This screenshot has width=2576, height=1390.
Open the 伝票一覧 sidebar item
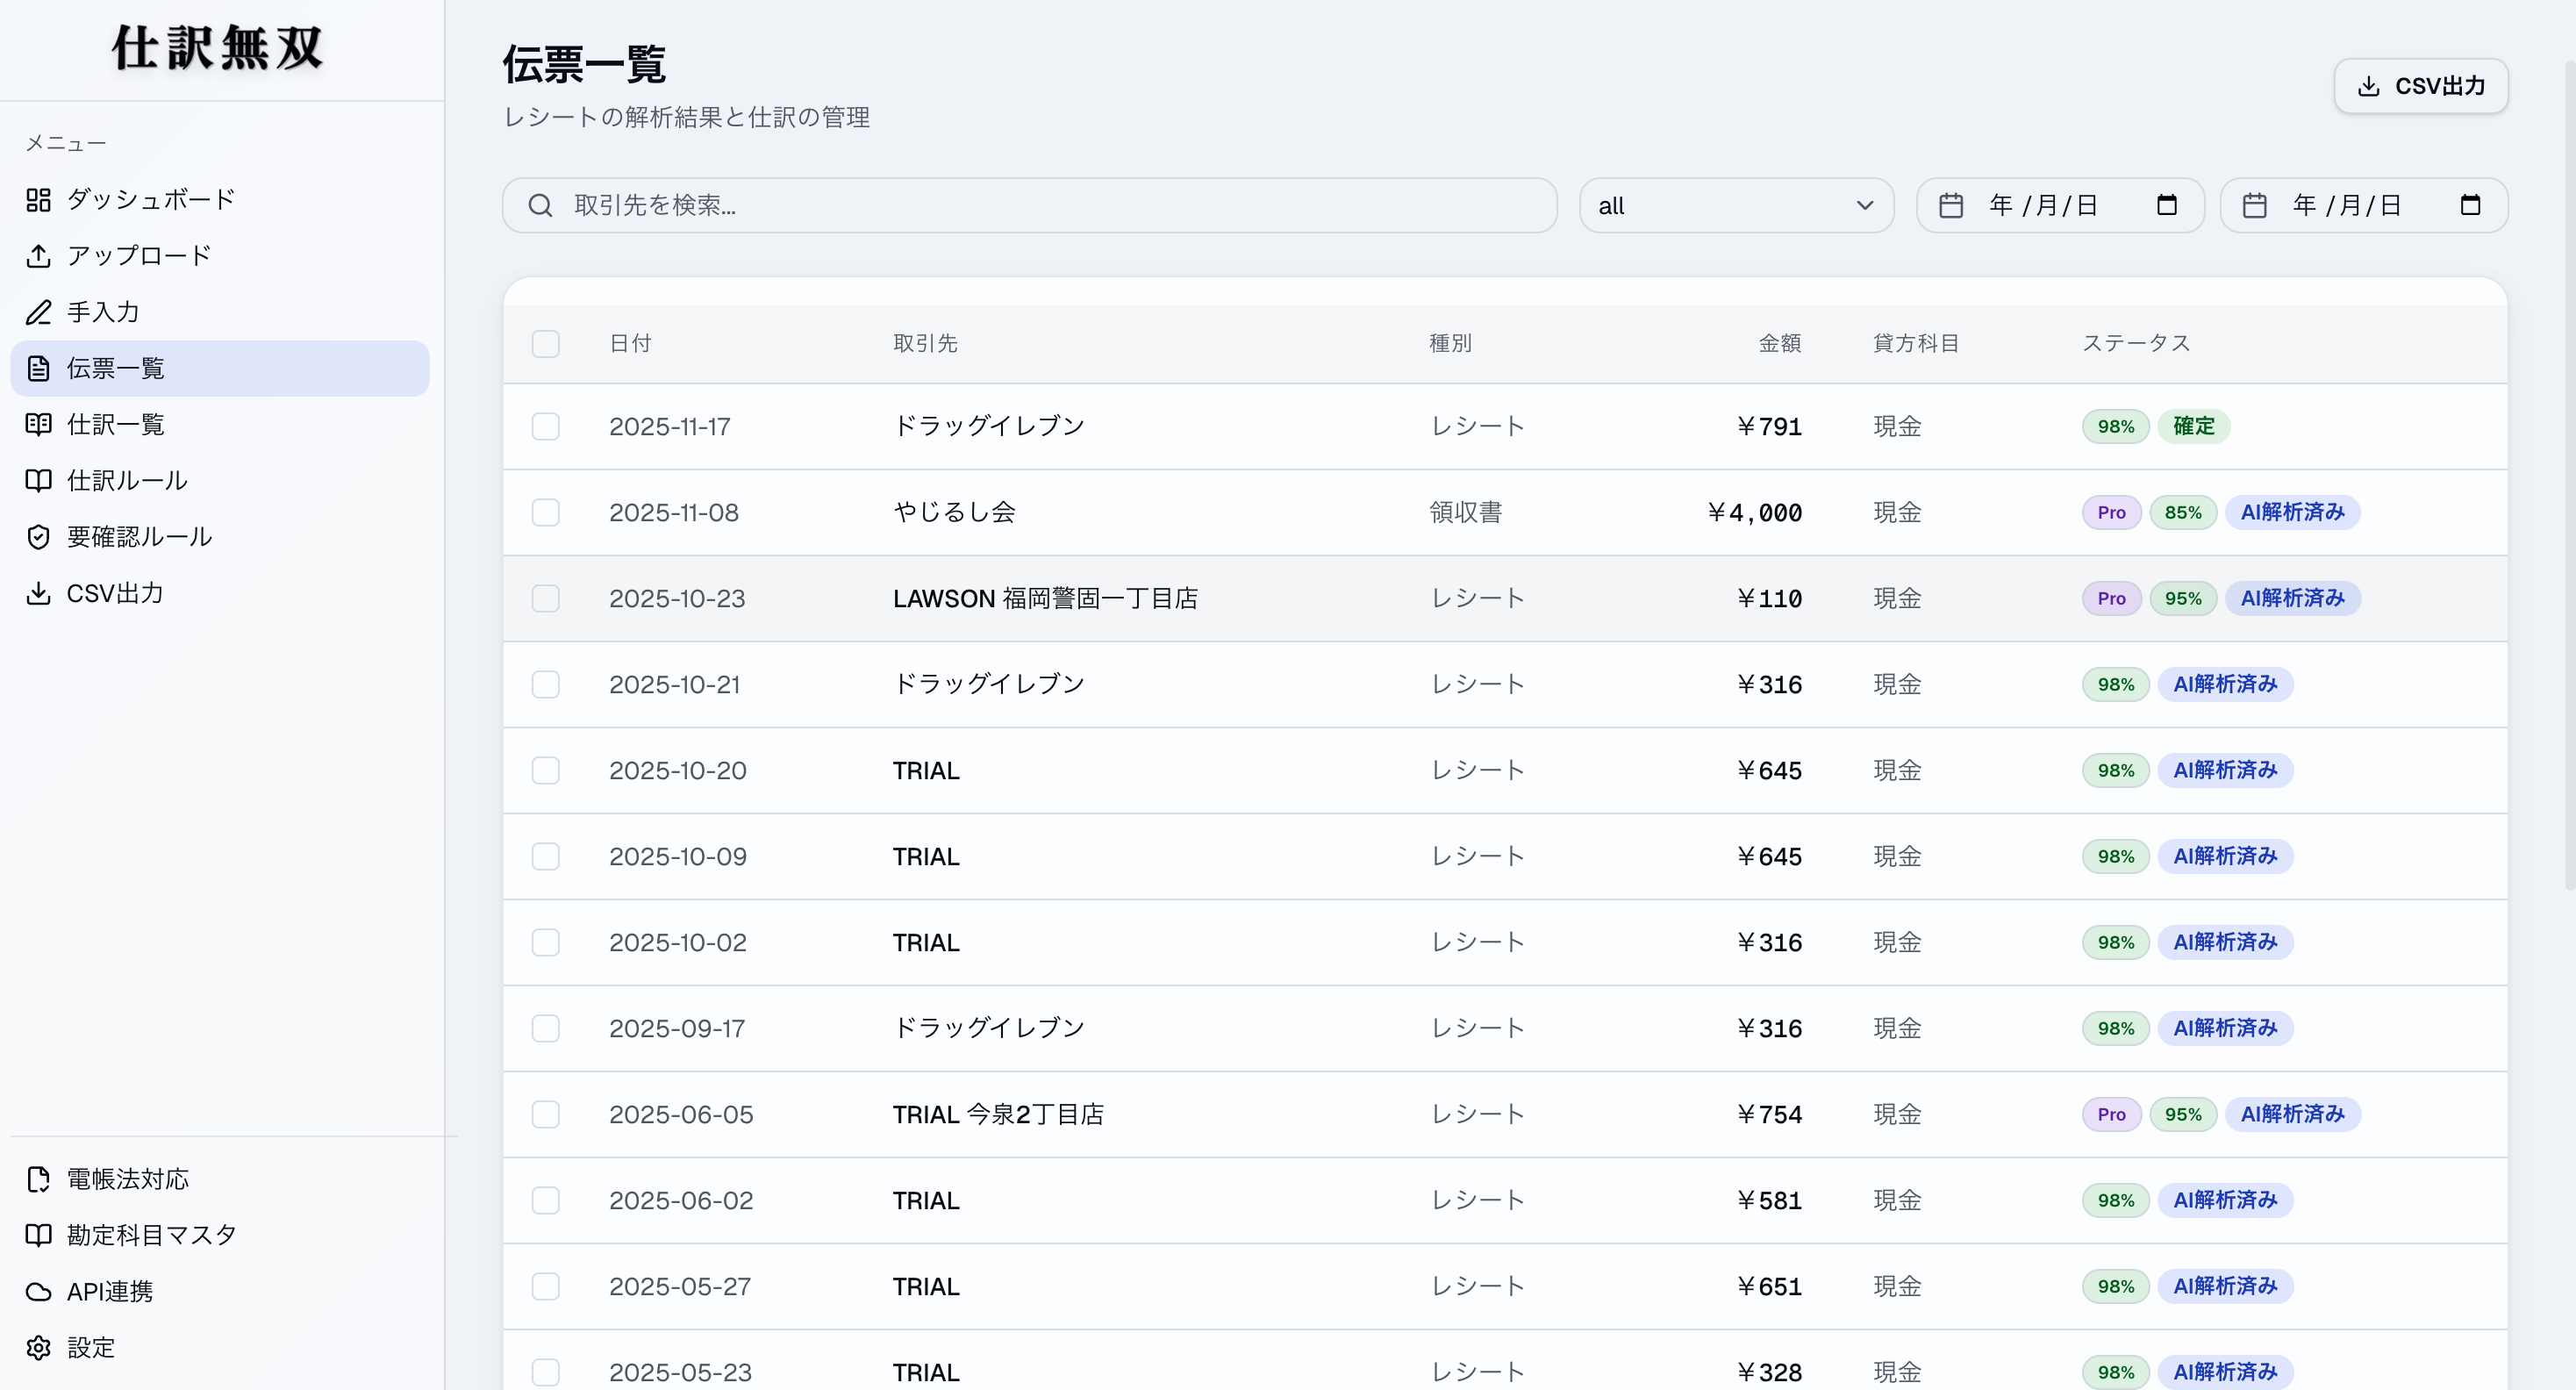click(x=220, y=368)
